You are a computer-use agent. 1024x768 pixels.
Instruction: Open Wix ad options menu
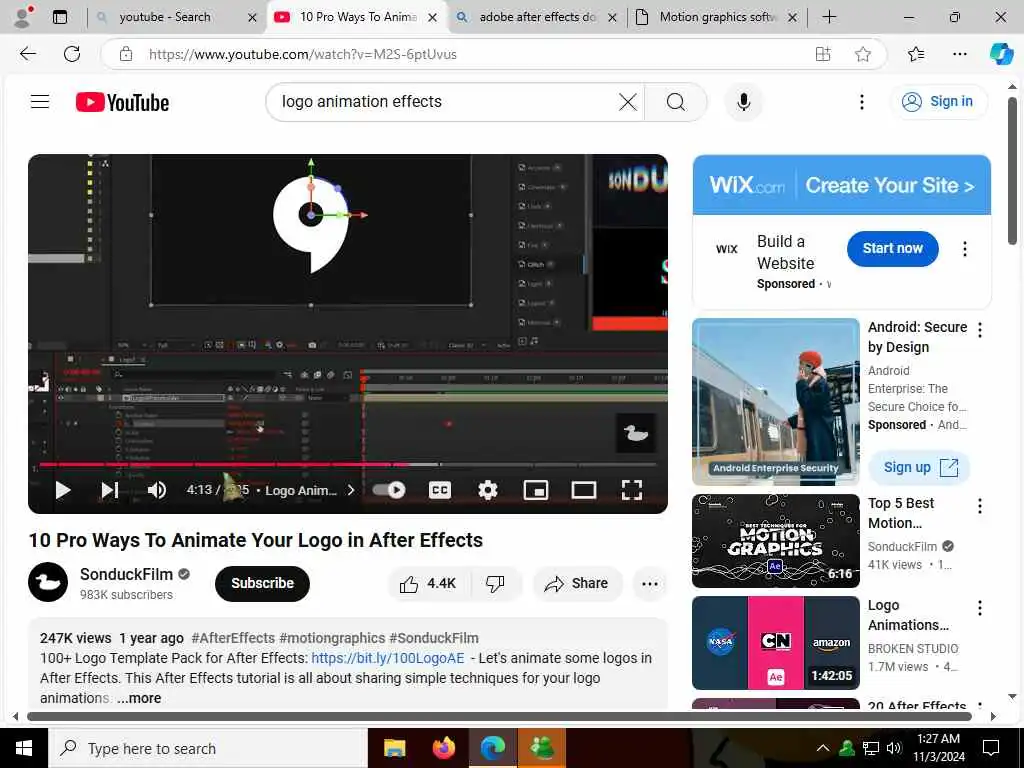pyautogui.click(x=965, y=249)
